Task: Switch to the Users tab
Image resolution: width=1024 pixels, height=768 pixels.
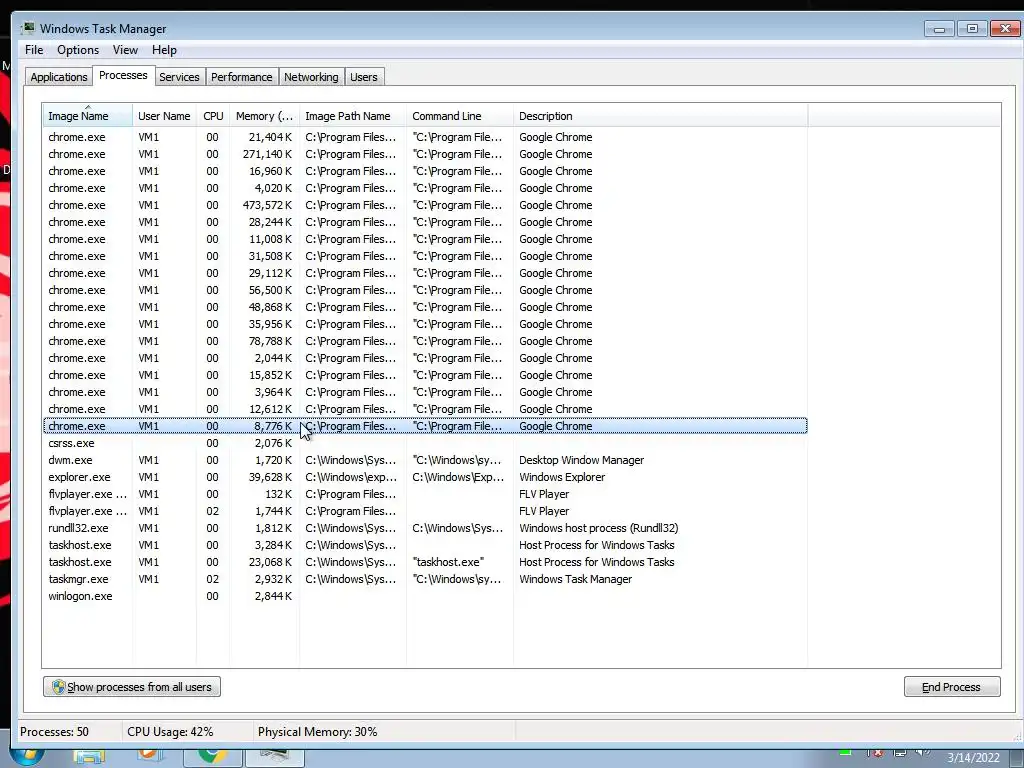Action: point(364,76)
